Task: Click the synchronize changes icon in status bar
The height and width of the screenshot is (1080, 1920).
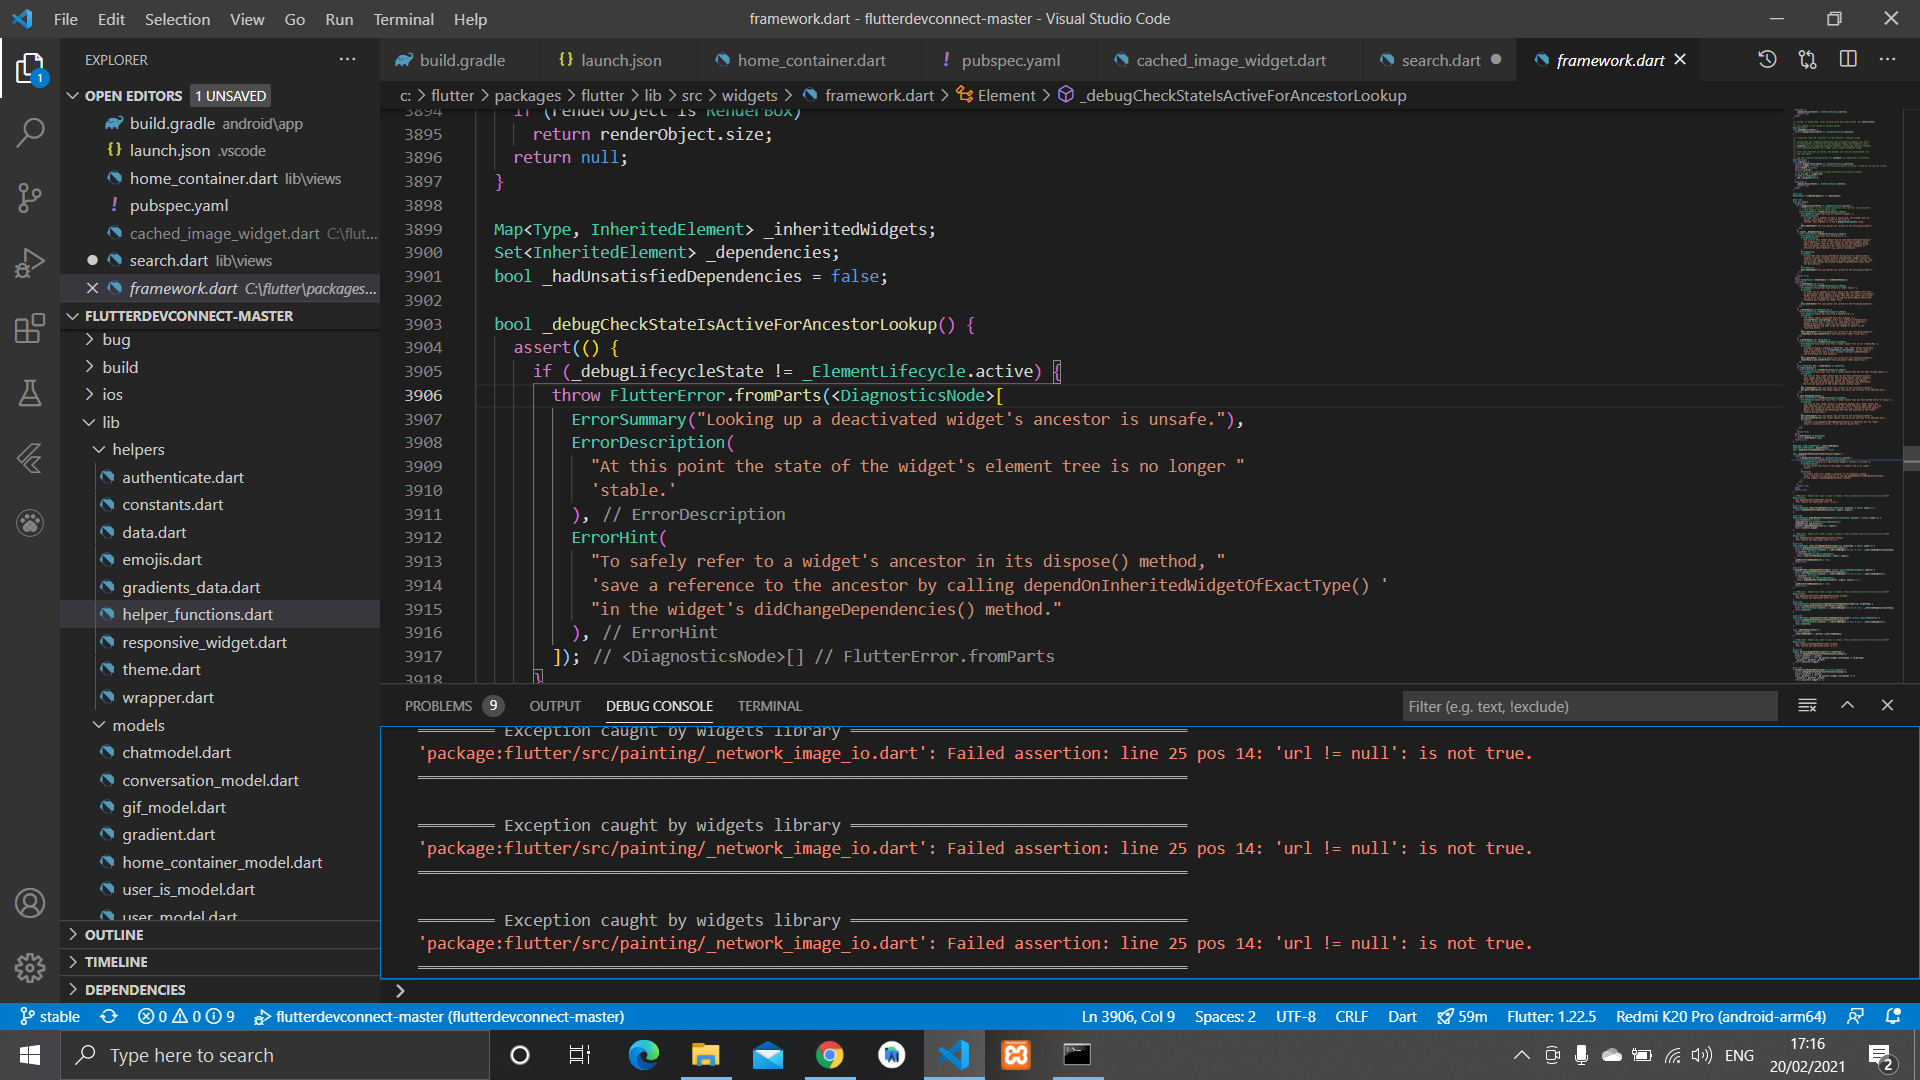Action: pyautogui.click(x=109, y=1016)
